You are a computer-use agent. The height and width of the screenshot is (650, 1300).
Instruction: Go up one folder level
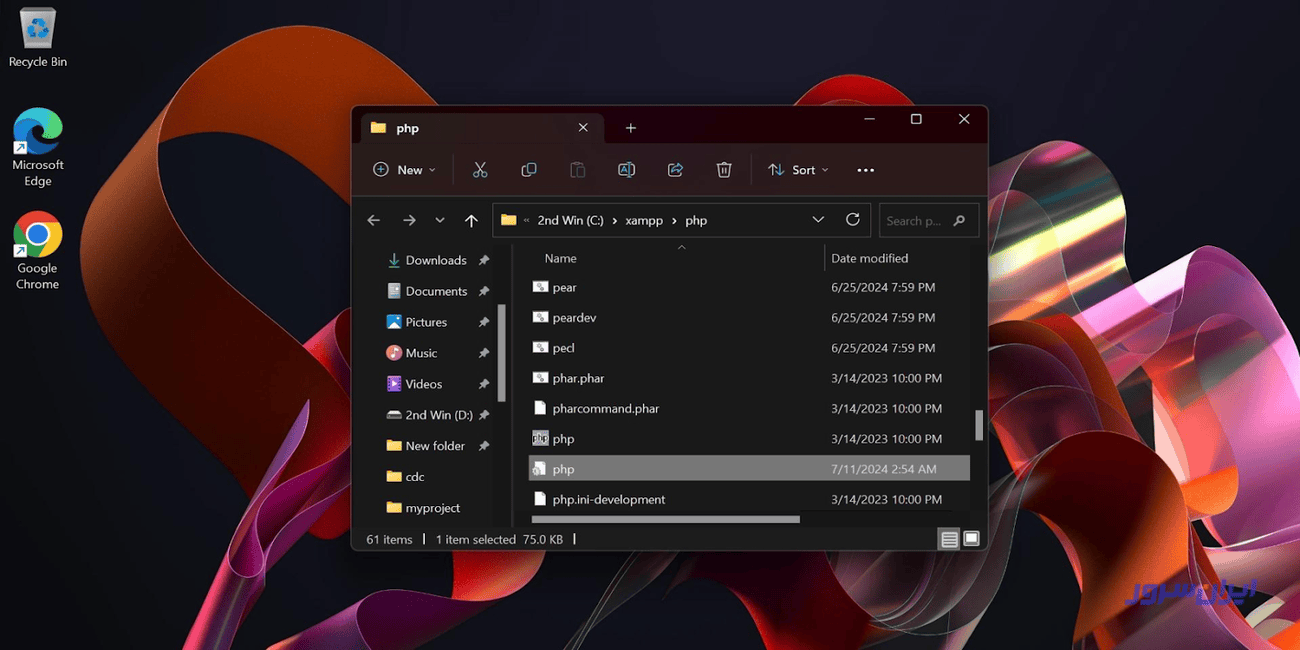pos(471,221)
